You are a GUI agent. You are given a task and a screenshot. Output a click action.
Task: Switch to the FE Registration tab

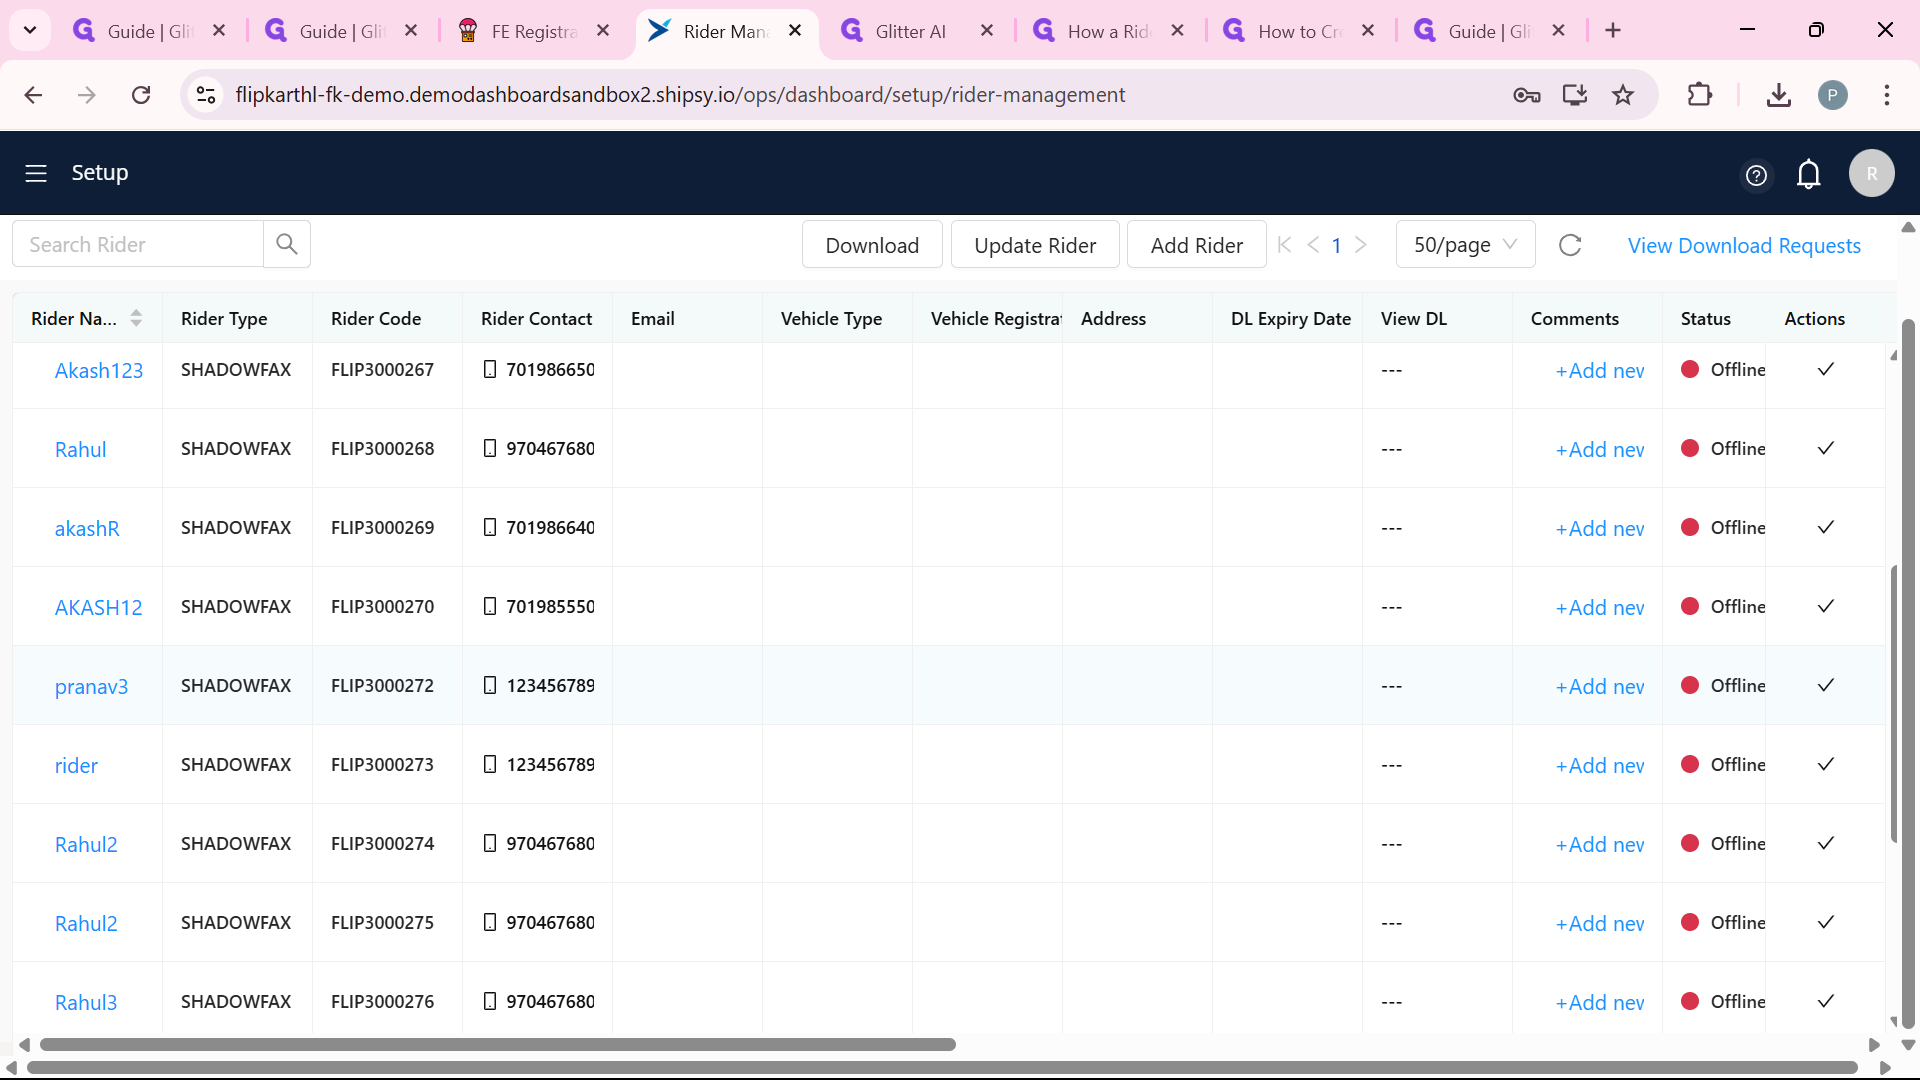[x=533, y=31]
